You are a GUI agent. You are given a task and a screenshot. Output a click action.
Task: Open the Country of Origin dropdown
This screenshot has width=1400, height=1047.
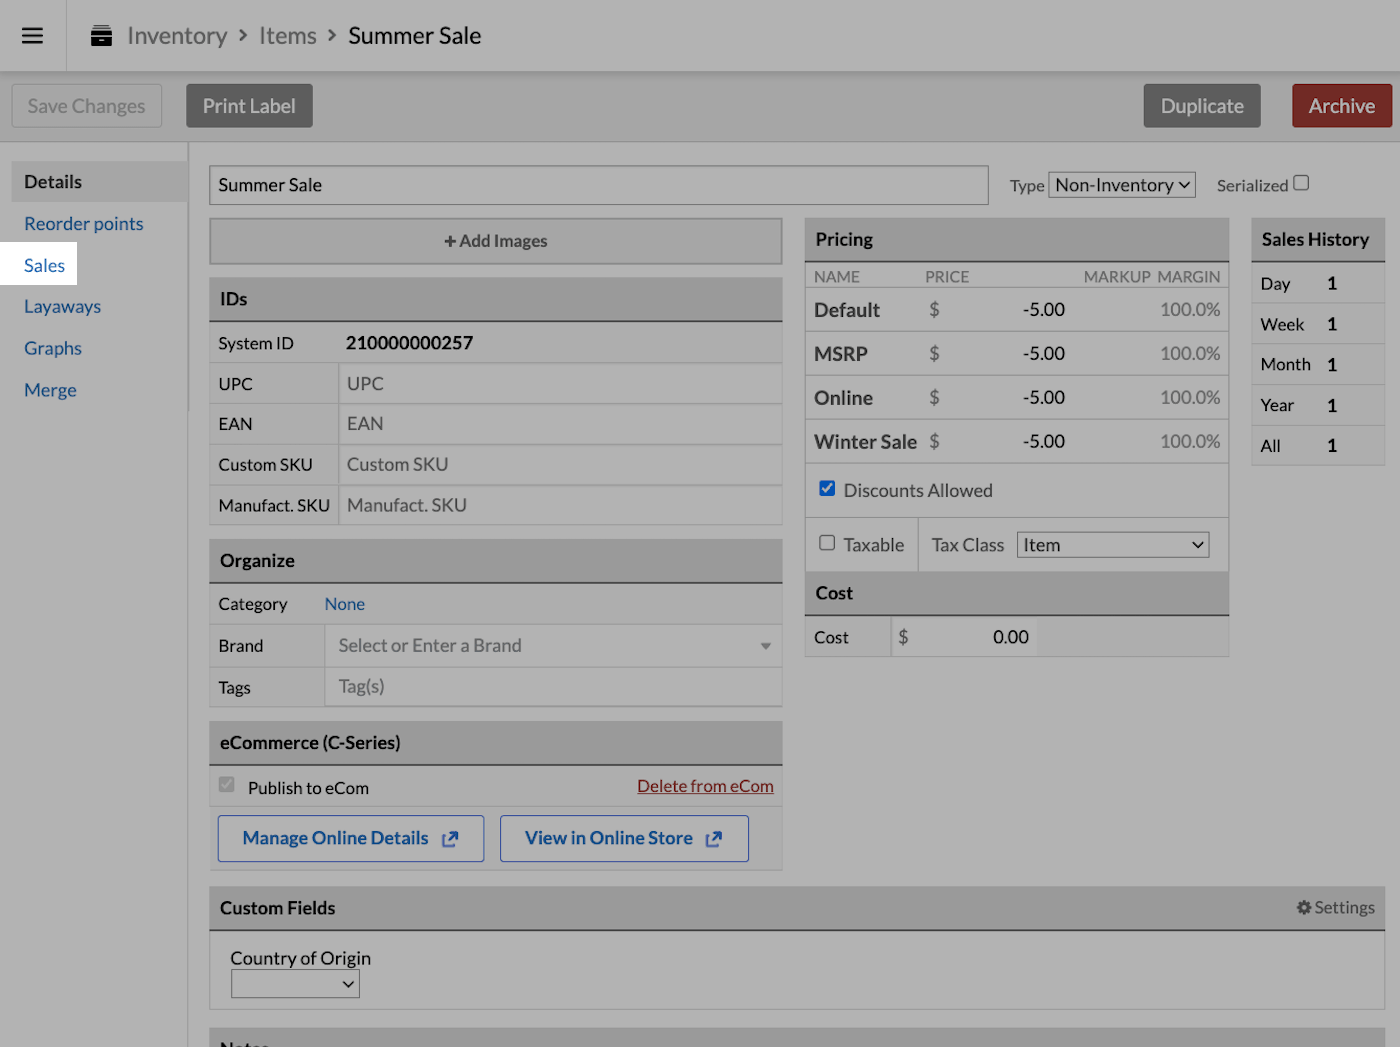[x=295, y=984]
